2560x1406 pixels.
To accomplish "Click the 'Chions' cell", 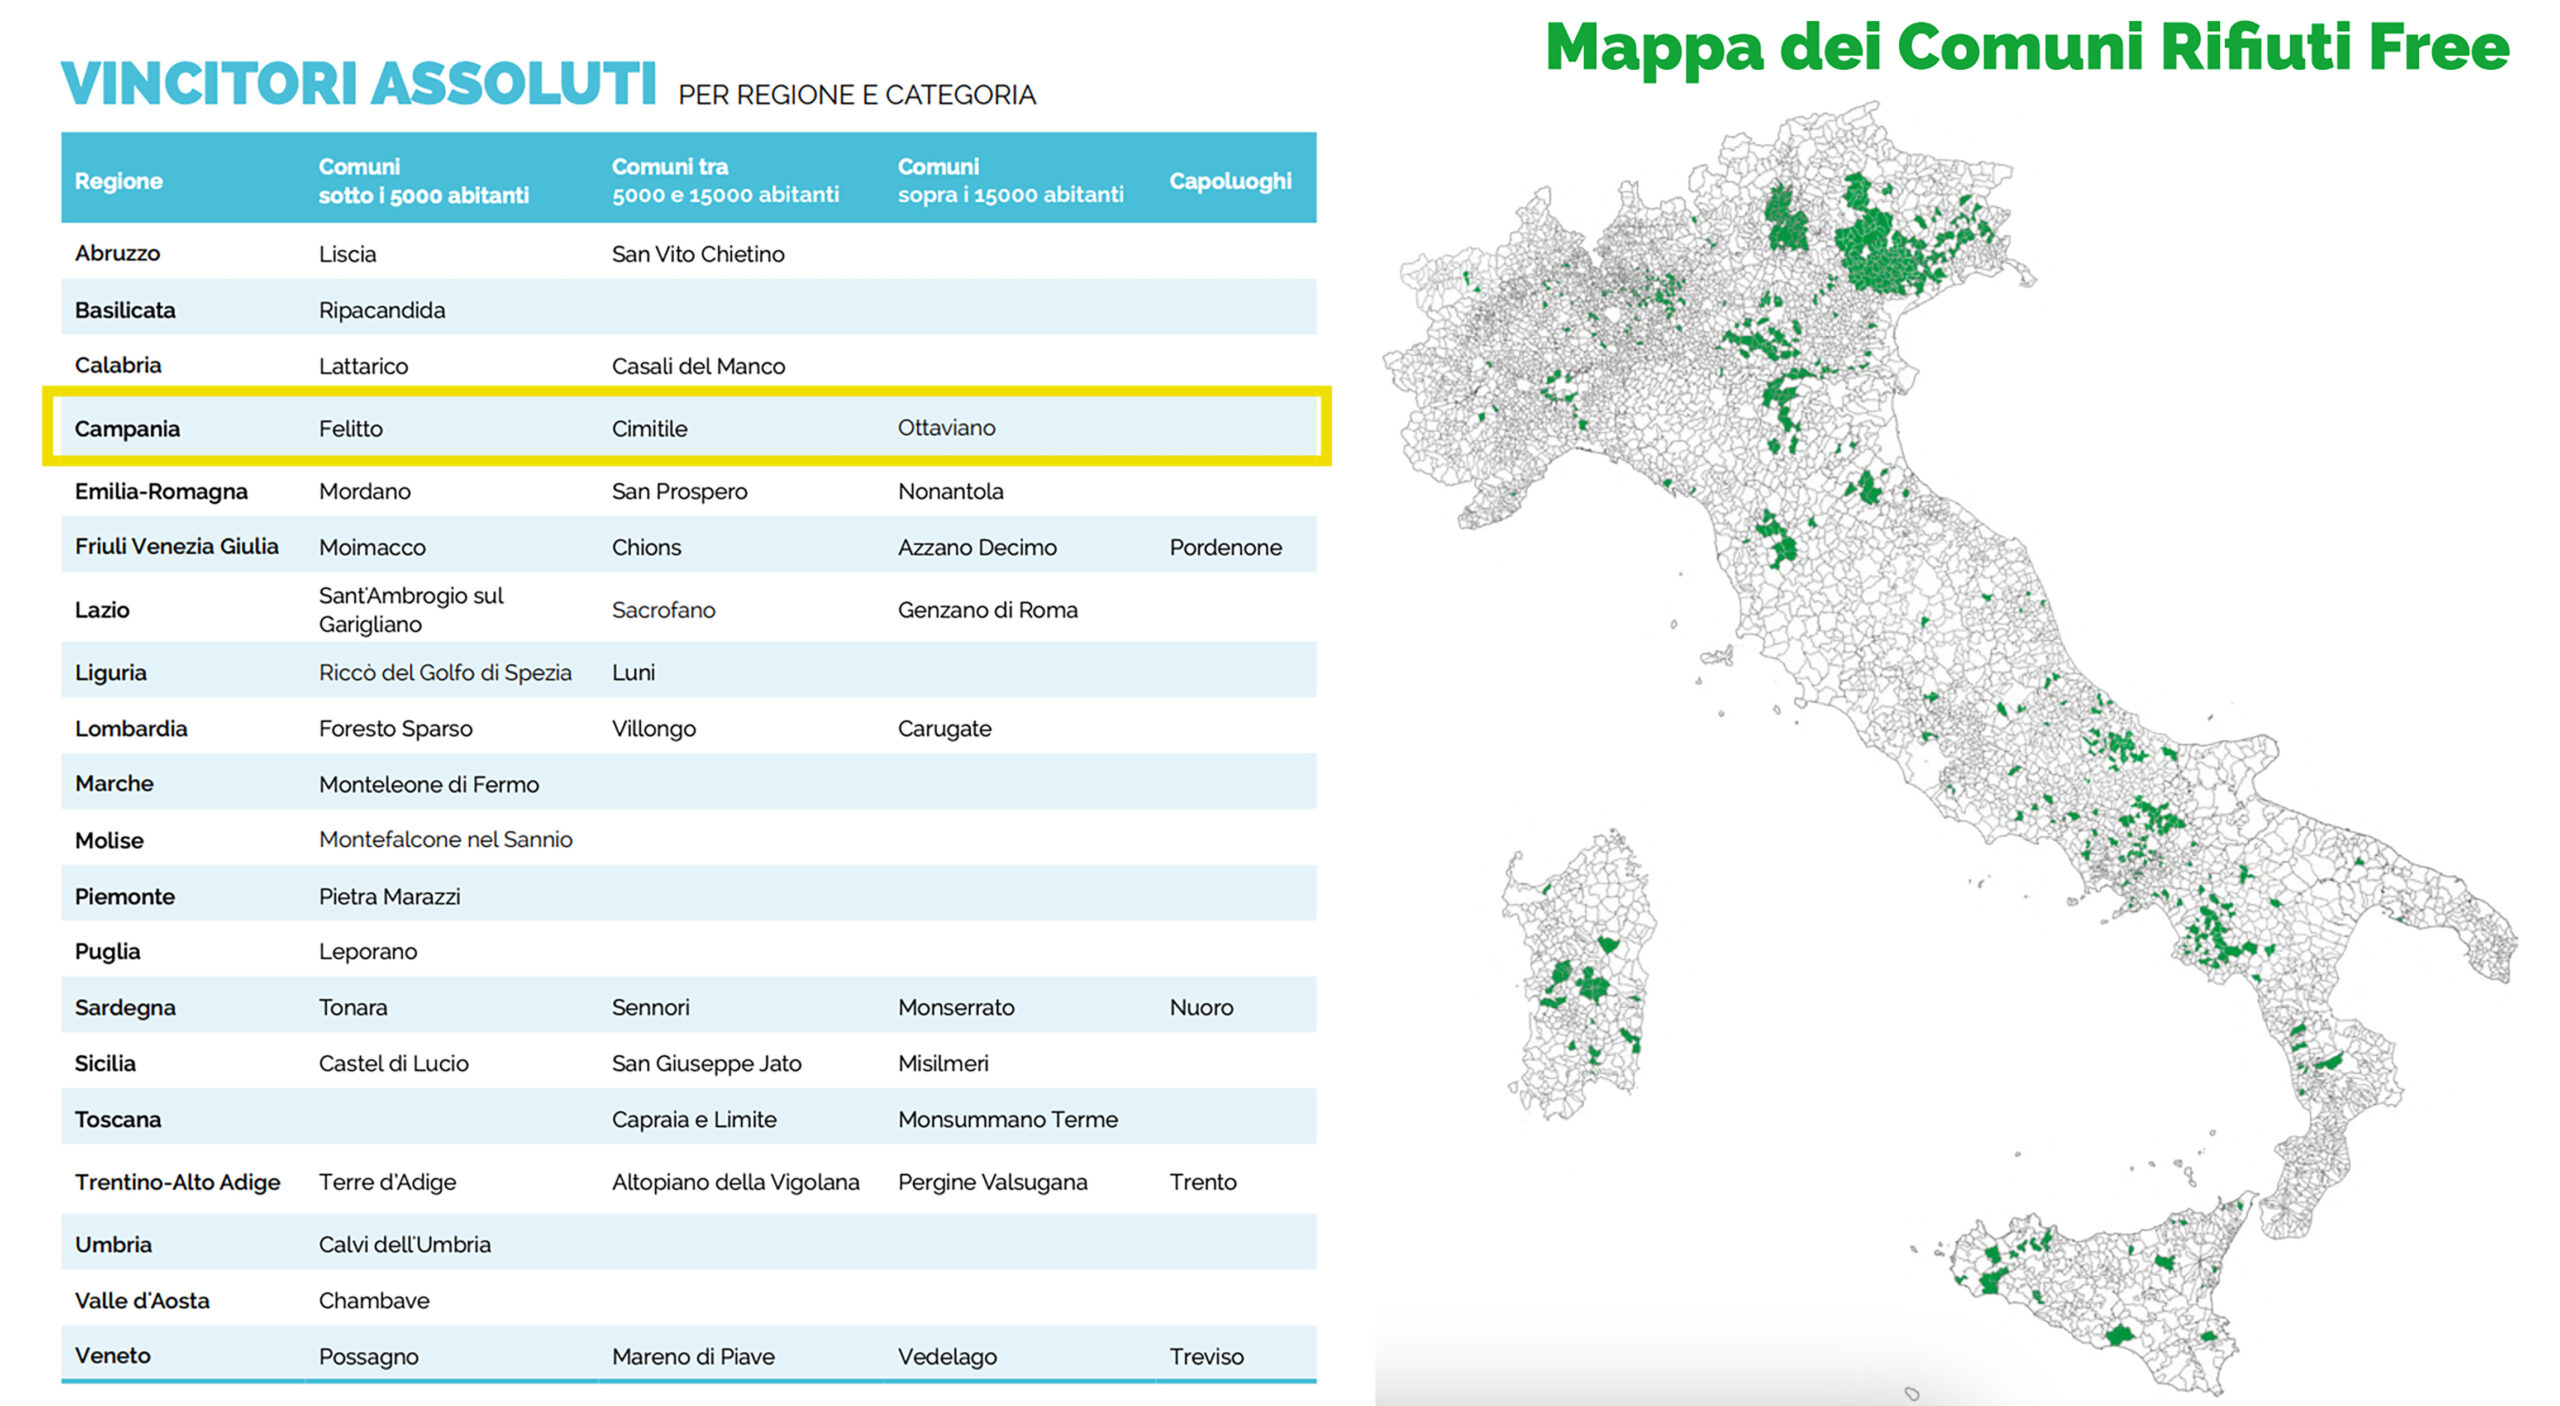I will click(x=646, y=547).
